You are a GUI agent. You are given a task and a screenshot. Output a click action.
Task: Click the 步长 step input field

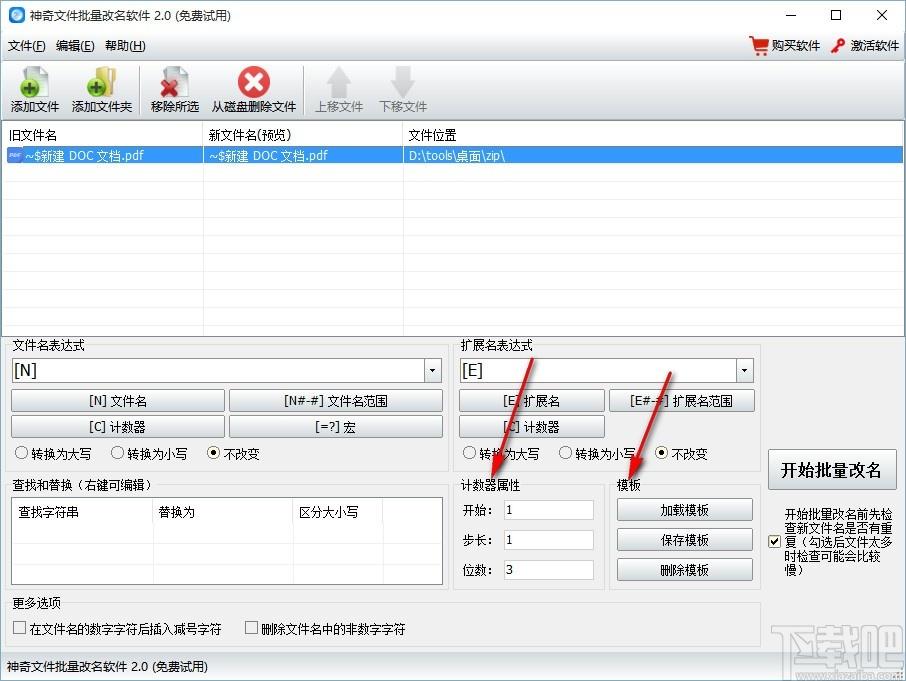coord(548,540)
